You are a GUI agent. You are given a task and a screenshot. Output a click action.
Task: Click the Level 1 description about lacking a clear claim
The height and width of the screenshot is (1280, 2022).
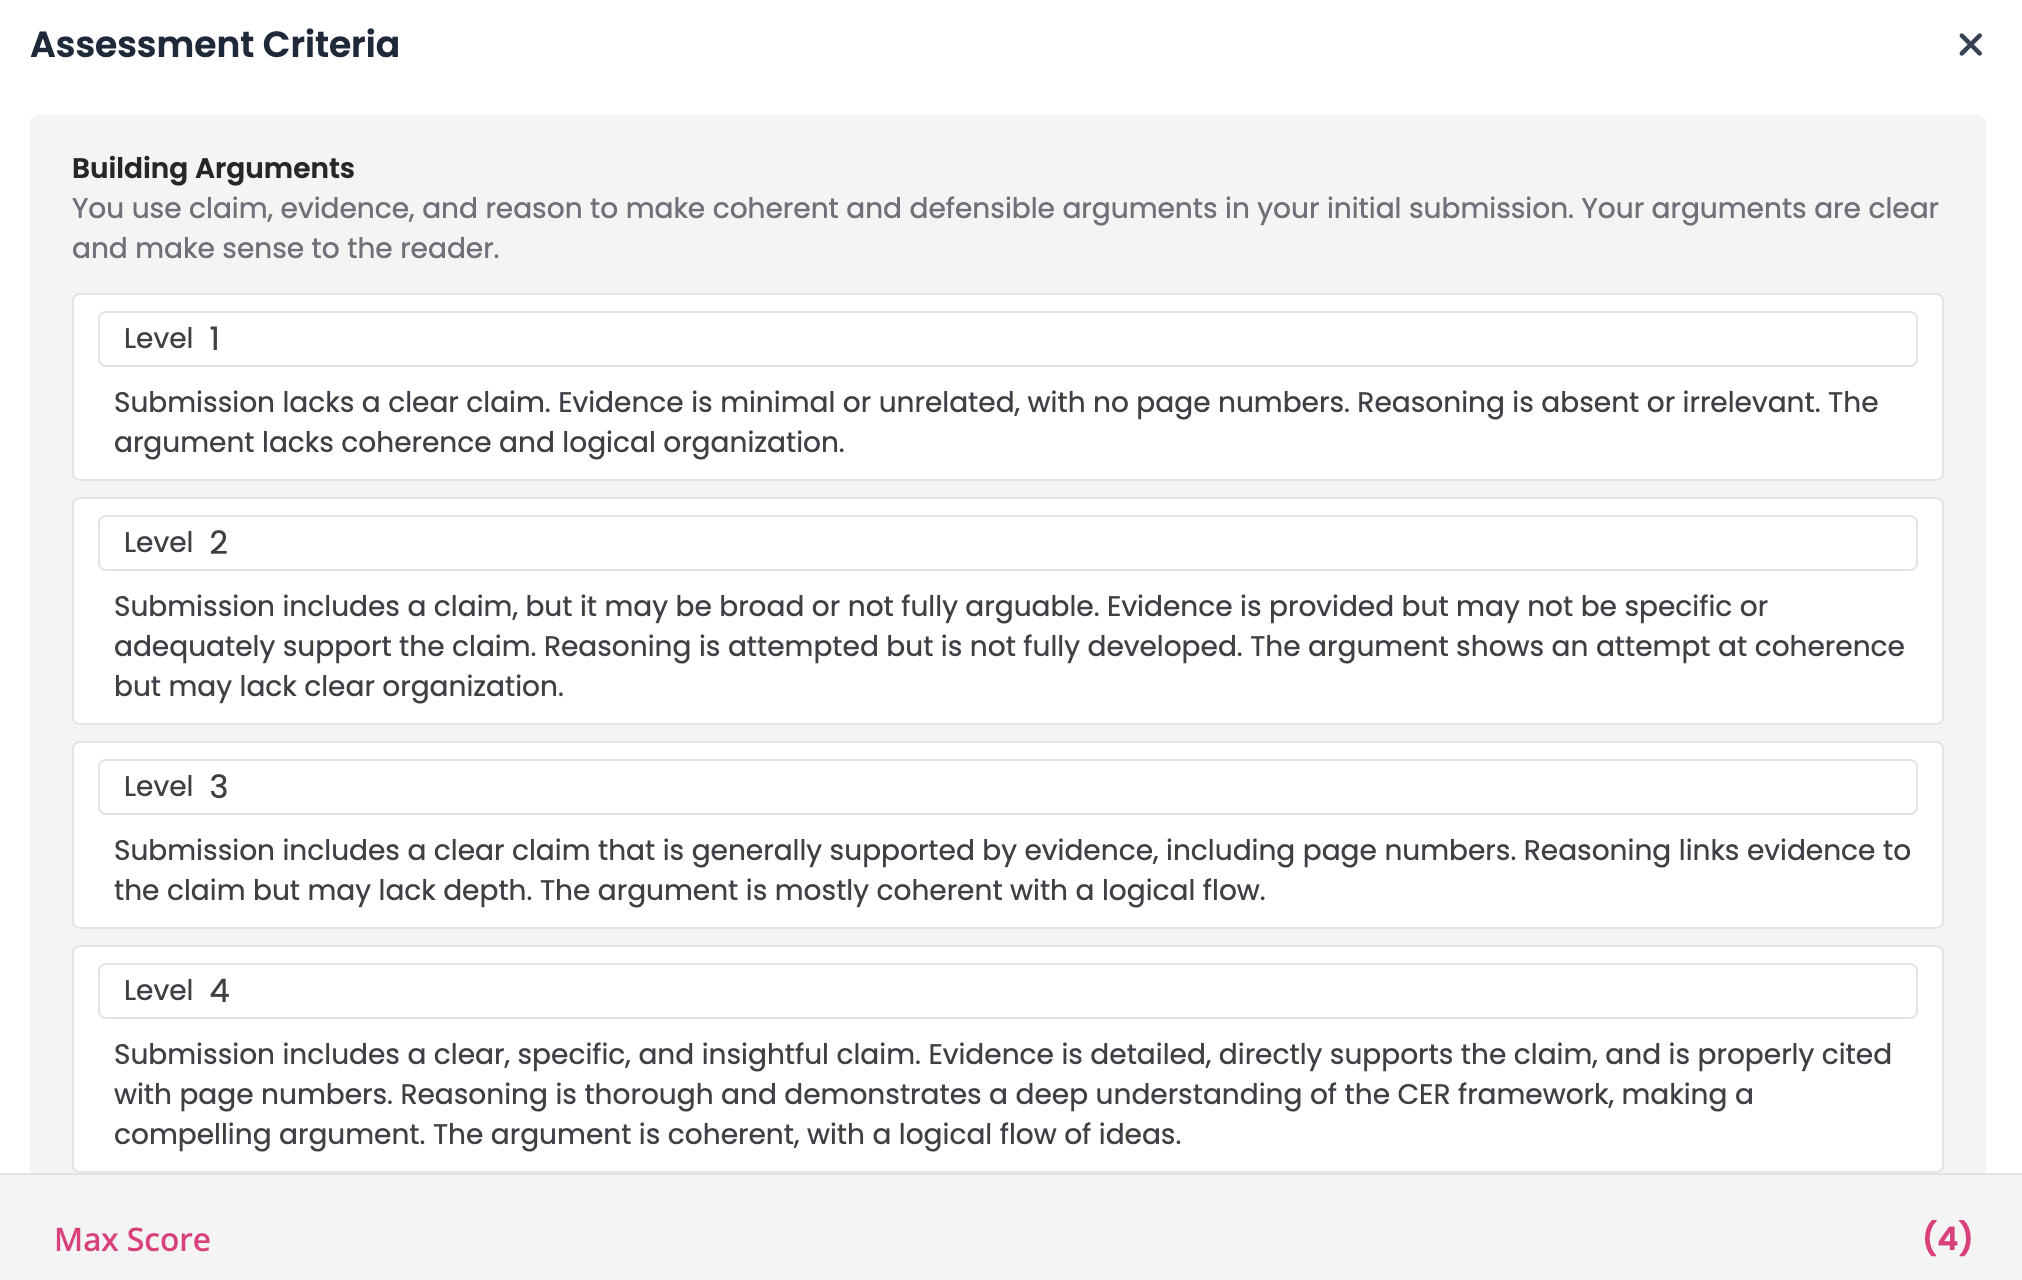[995, 422]
